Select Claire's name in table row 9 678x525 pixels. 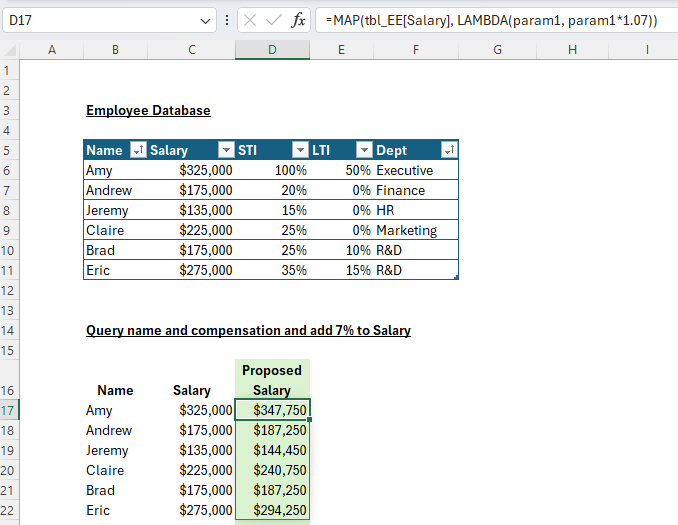115,230
